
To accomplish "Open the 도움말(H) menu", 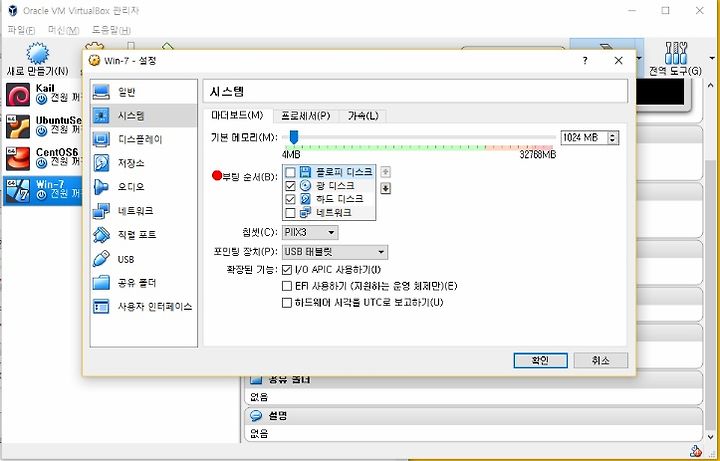I will pyautogui.click(x=111, y=30).
